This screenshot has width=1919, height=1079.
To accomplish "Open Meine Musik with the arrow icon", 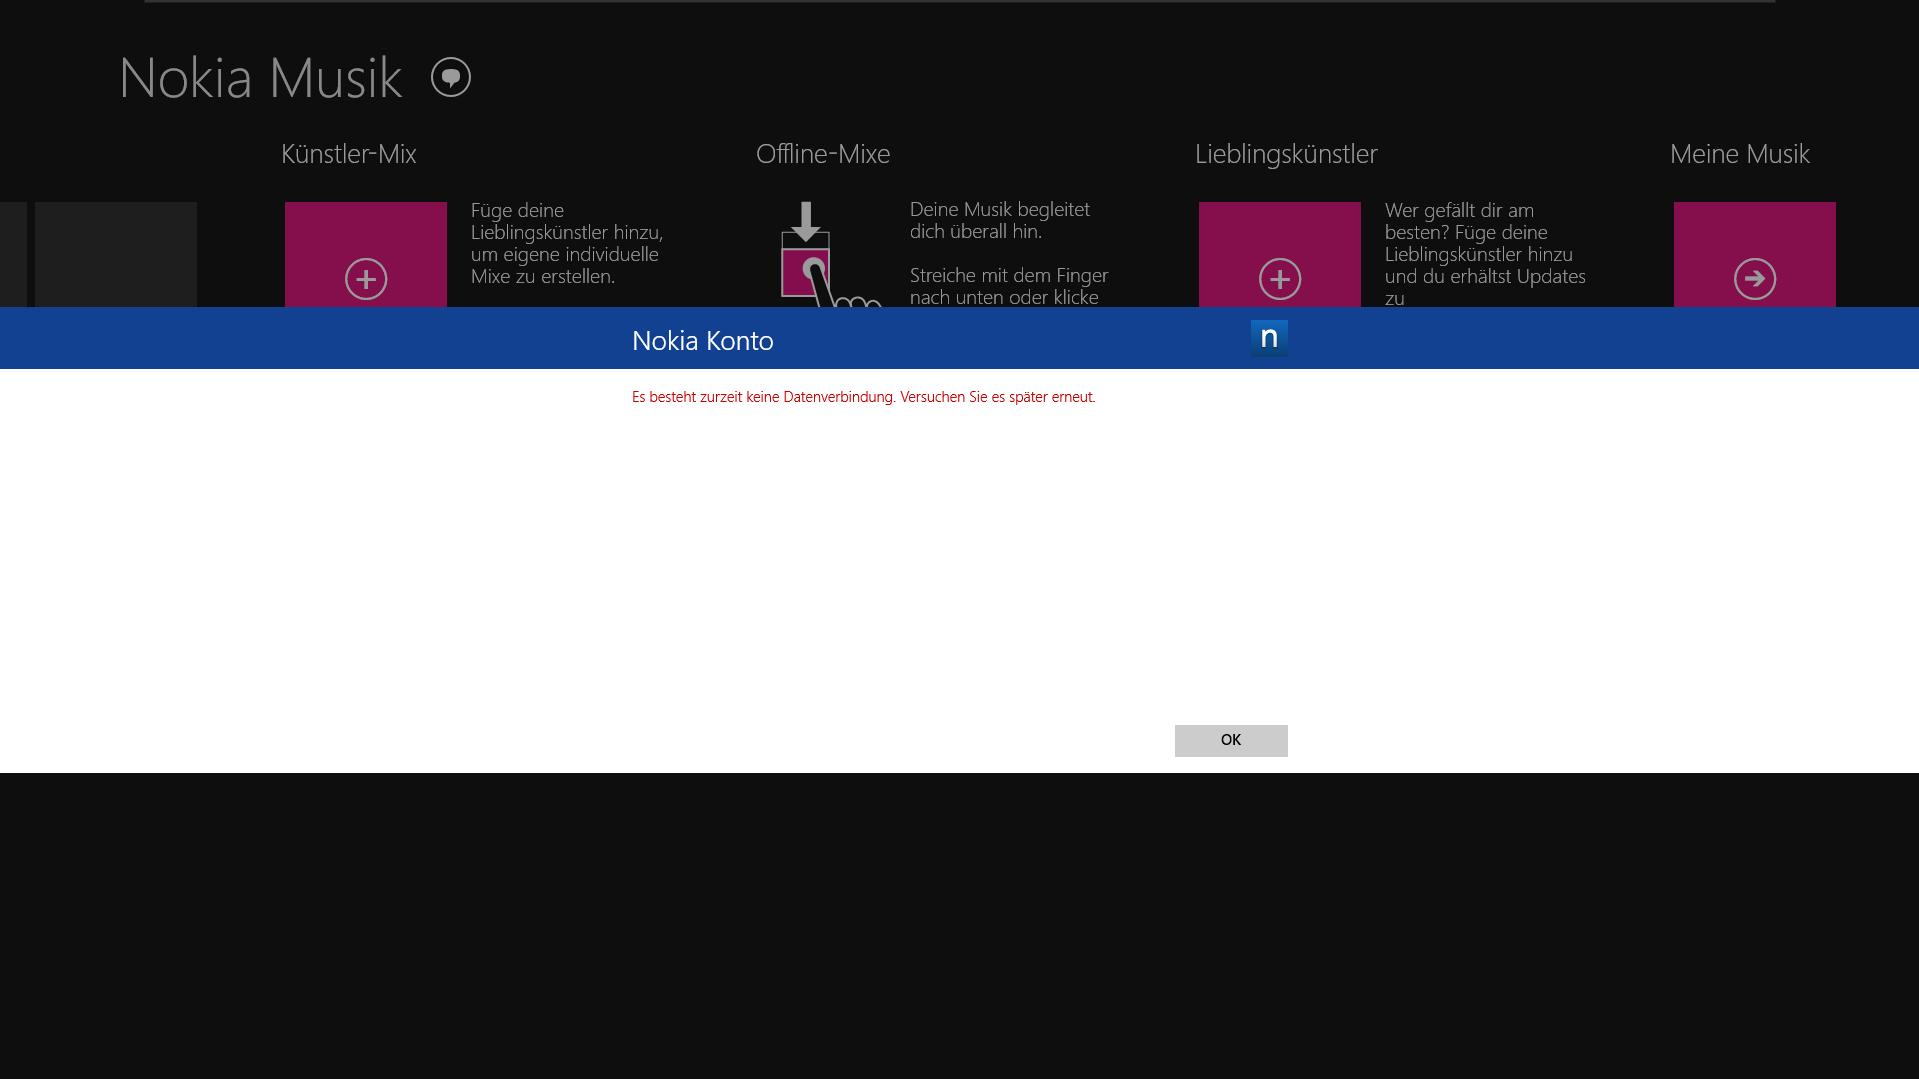I will coord(1754,278).
